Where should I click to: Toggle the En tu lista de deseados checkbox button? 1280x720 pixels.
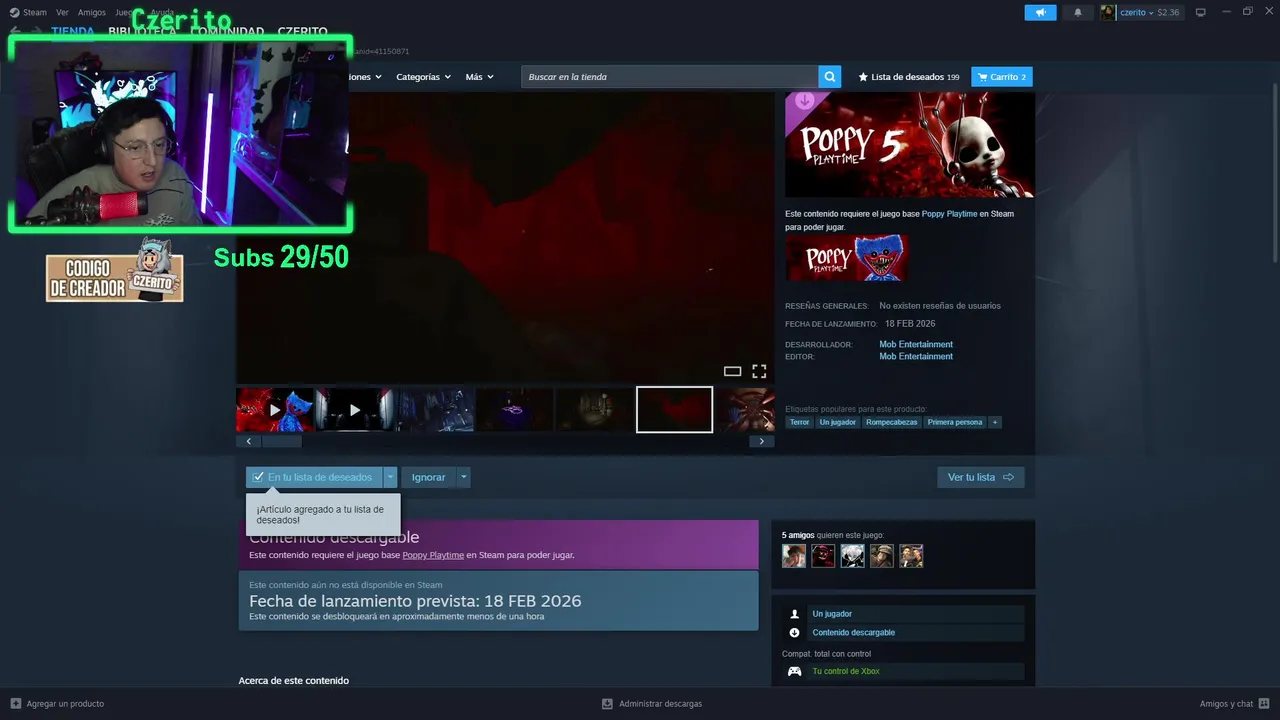point(314,477)
